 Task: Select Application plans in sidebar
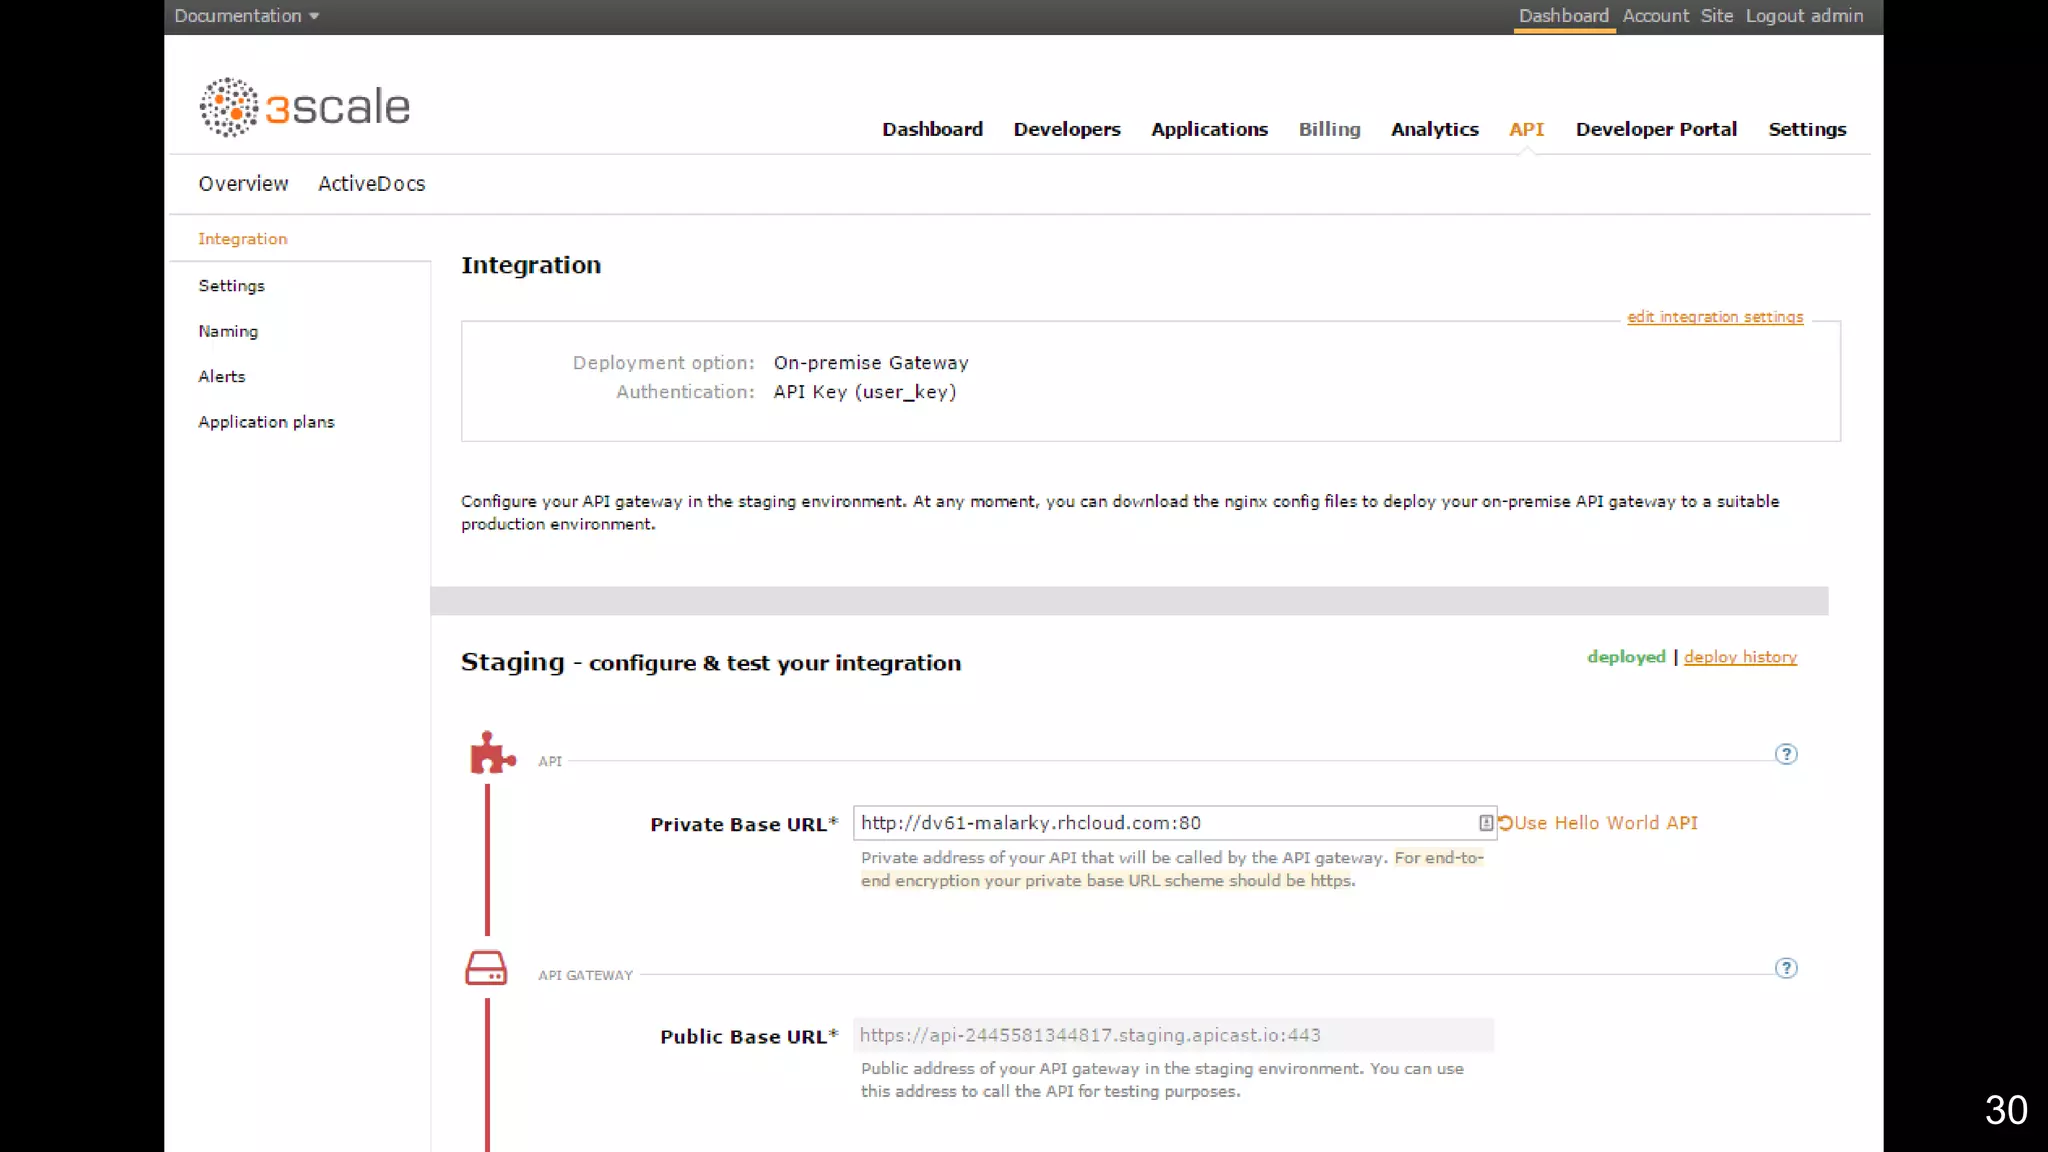tap(266, 422)
